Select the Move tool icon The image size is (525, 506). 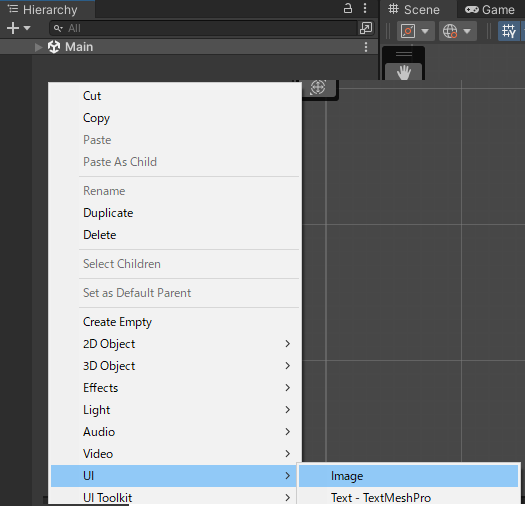point(317,88)
